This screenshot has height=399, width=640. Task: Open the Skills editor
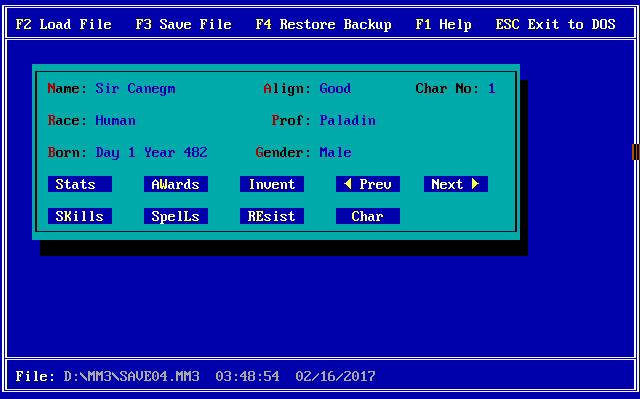point(80,216)
